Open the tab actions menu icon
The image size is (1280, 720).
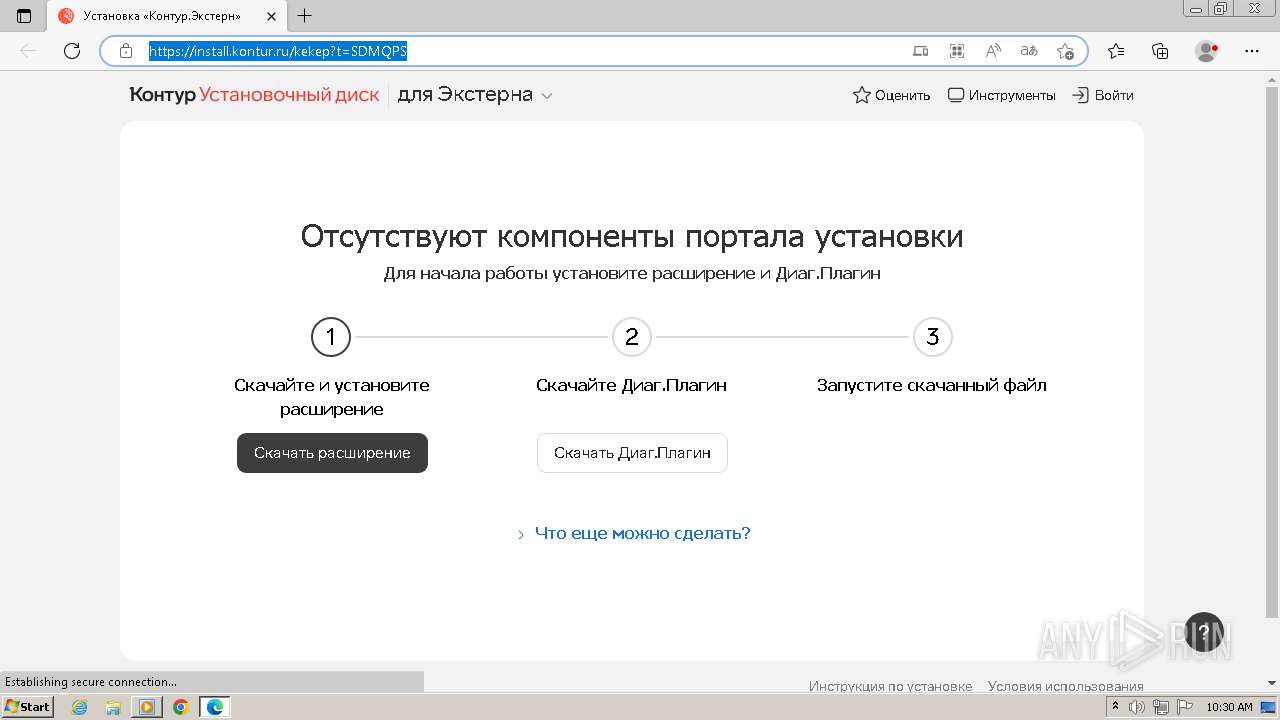point(24,16)
